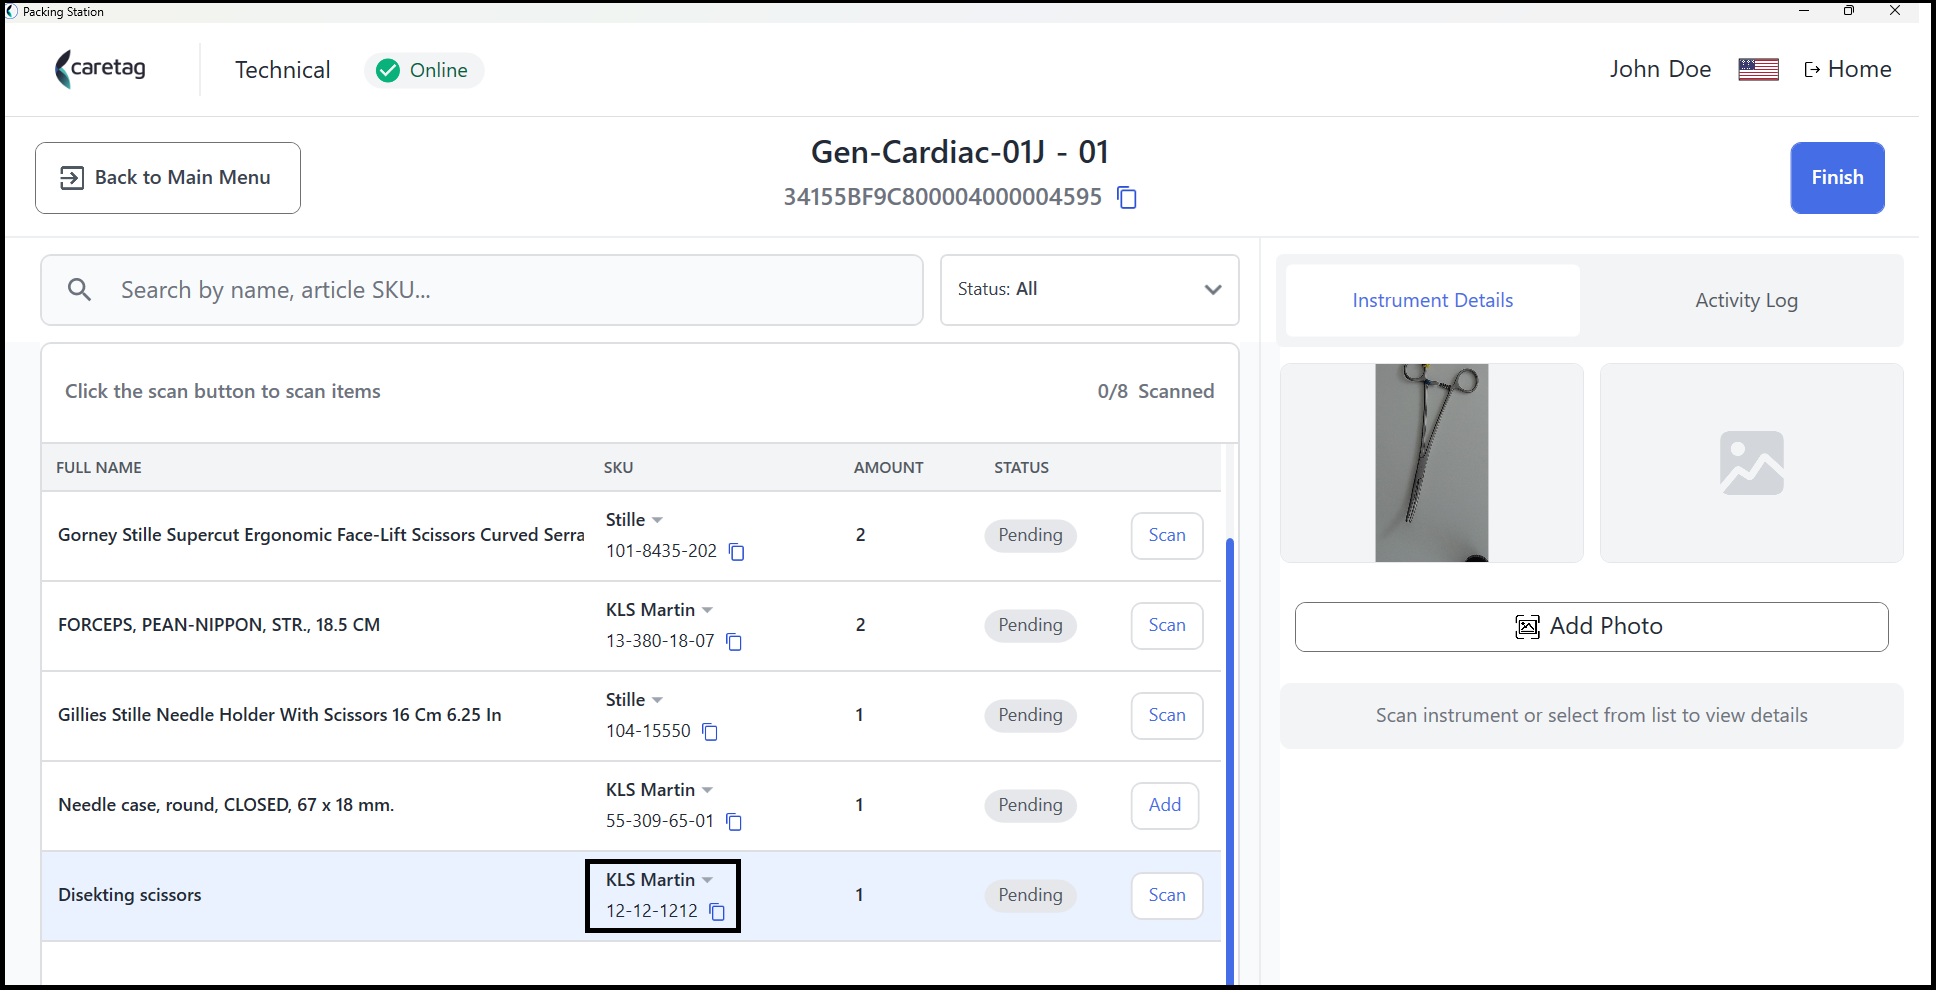Image resolution: width=1948 pixels, height=993 pixels.
Task: Click the US flag language icon
Action: (1758, 70)
